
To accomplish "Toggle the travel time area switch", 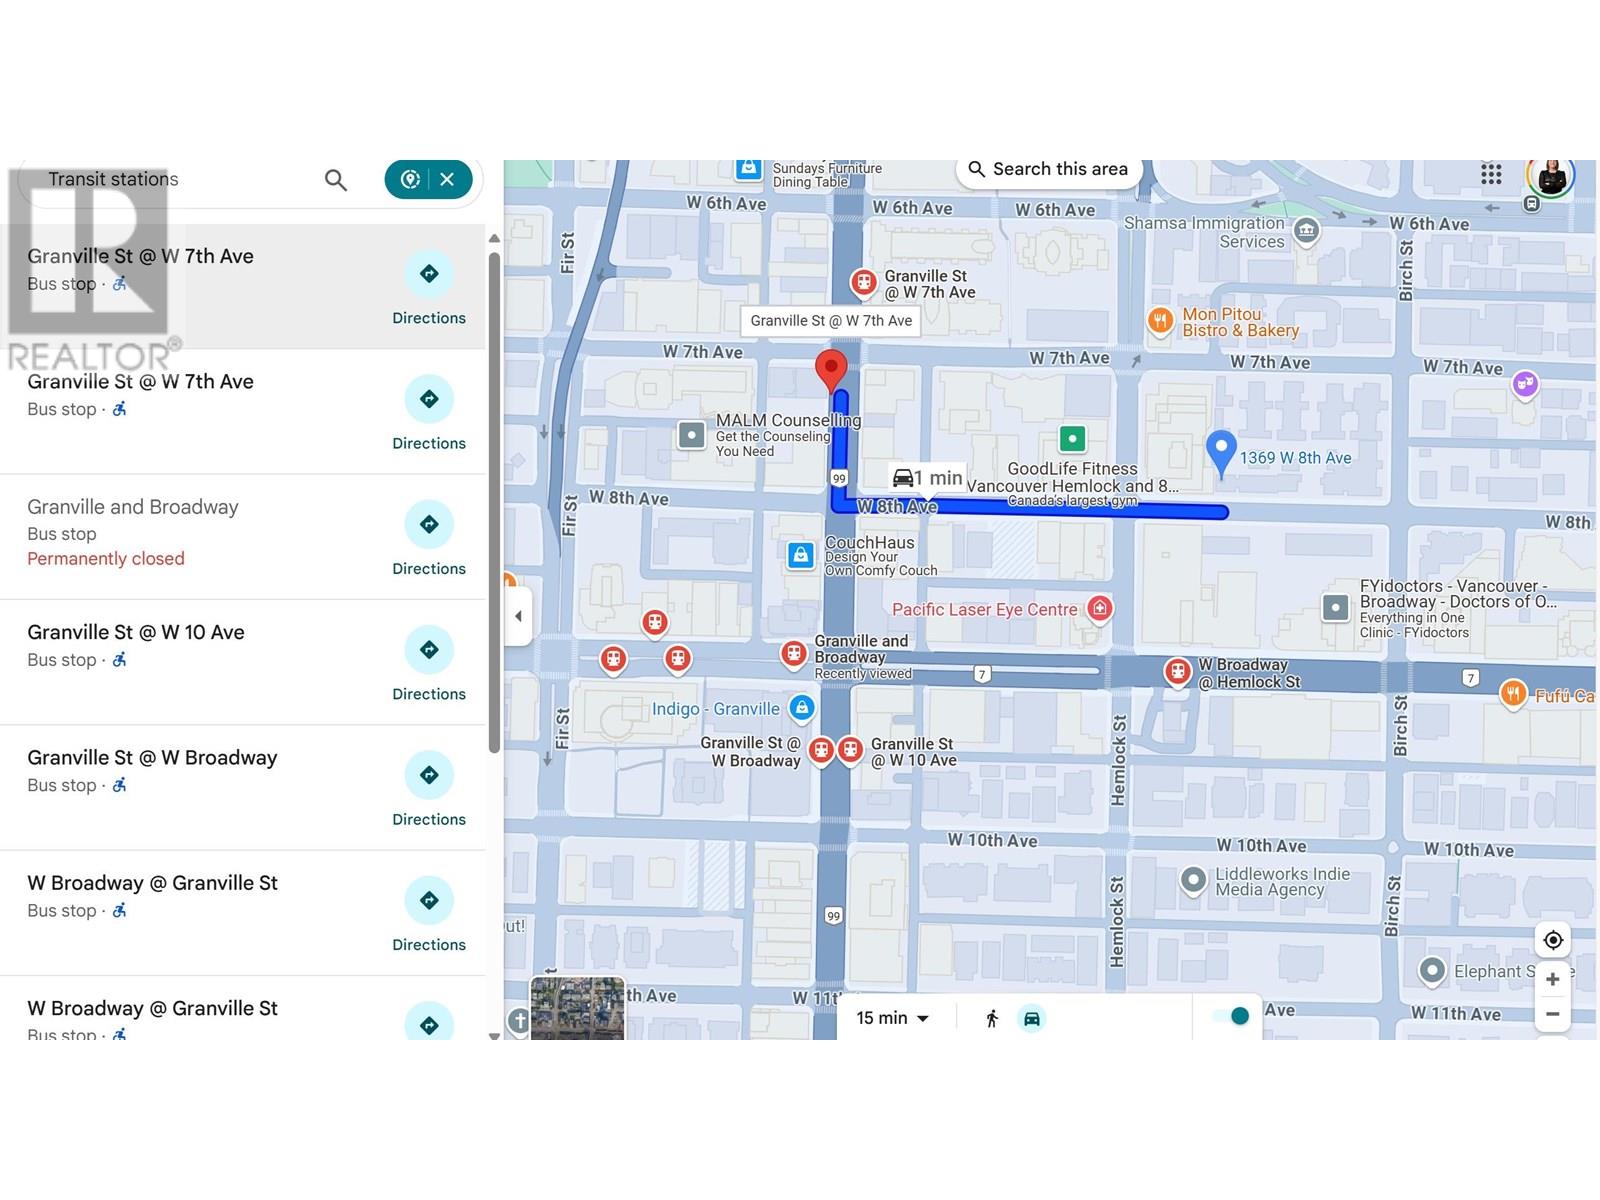I will point(1231,1016).
